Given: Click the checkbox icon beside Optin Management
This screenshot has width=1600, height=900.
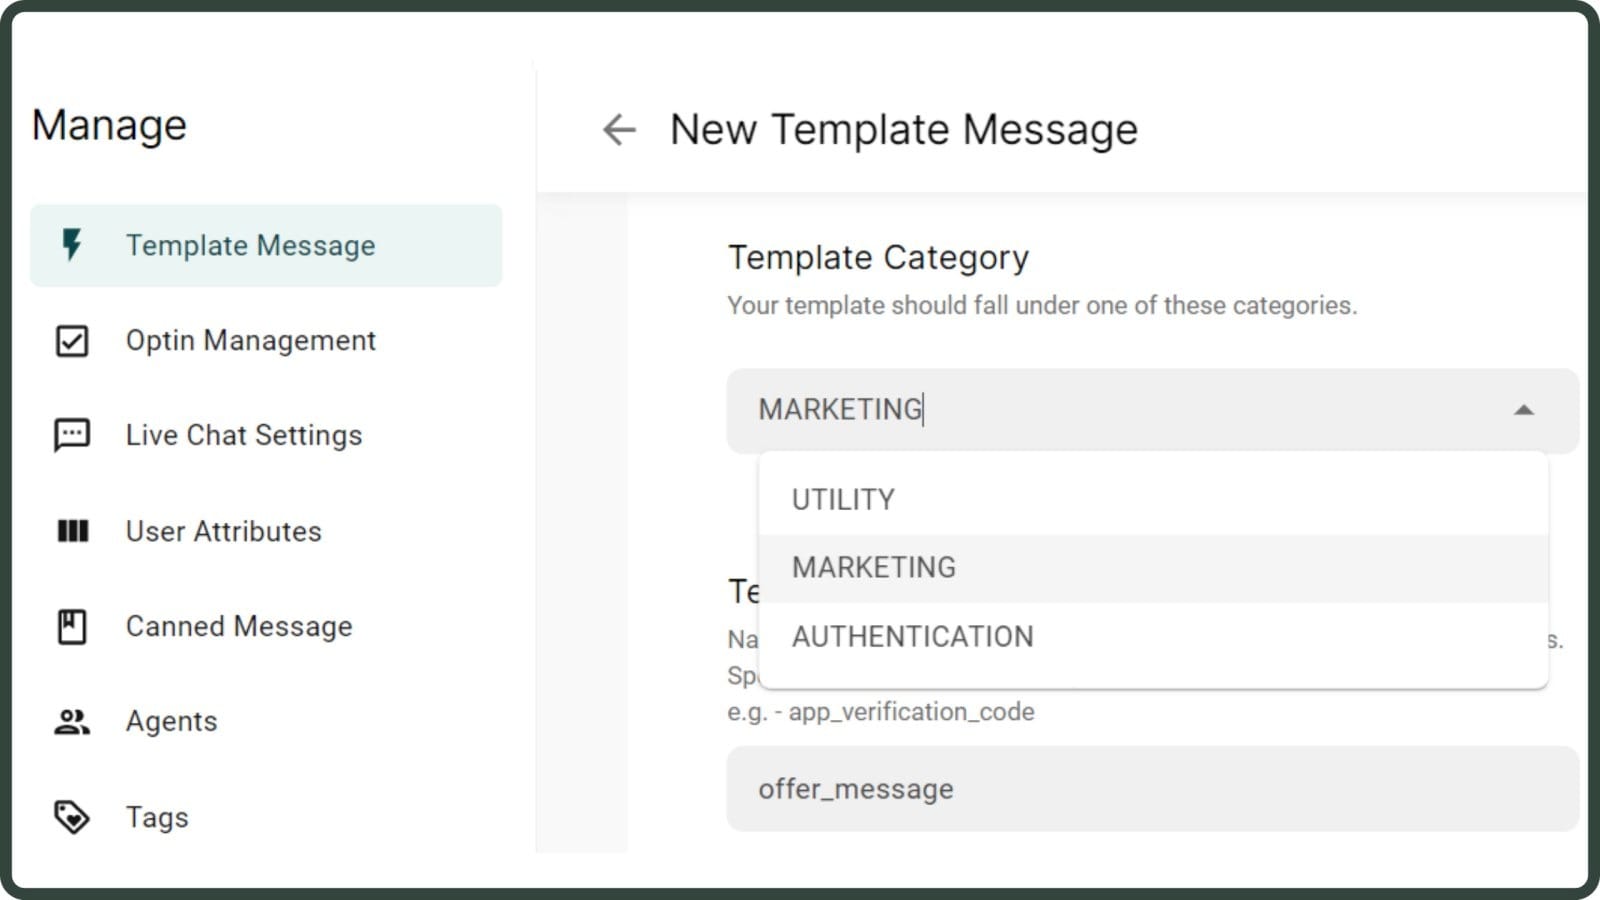Looking at the screenshot, I should click(x=72, y=341).
